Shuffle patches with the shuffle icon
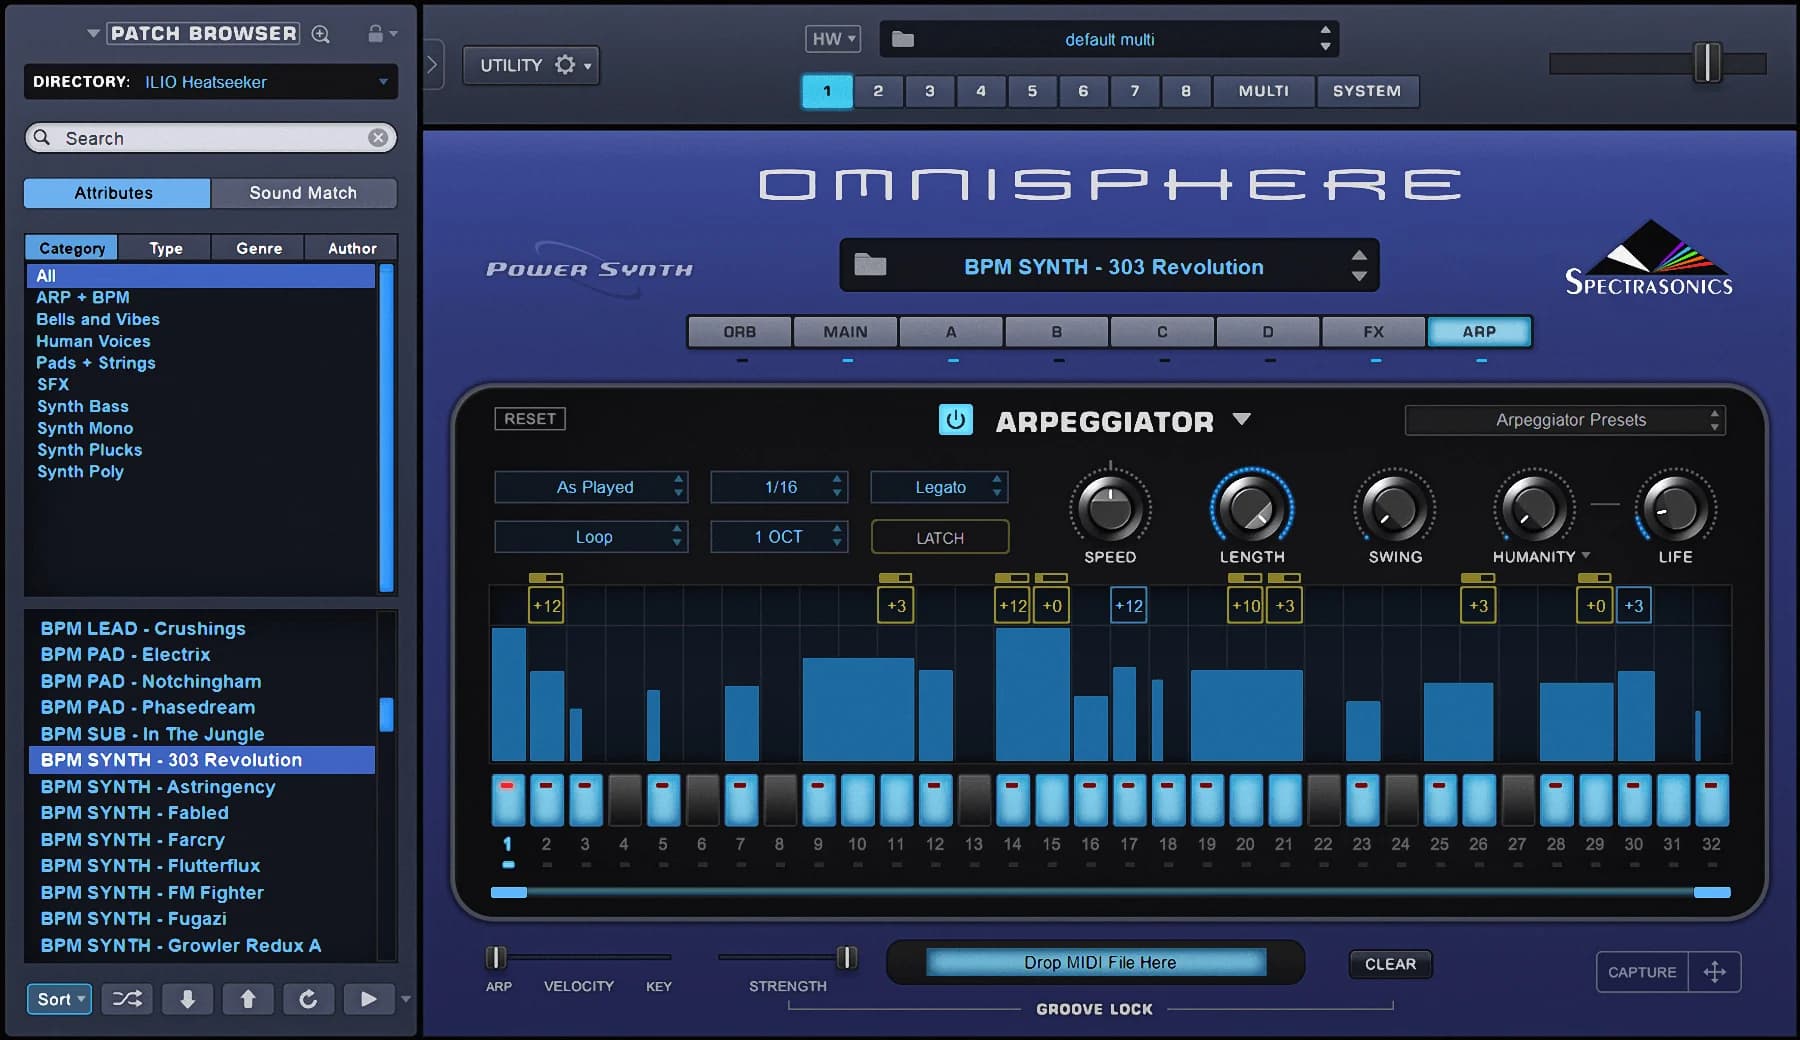The width and height of the screenshot is (1800, 1040). click(126, 998)
